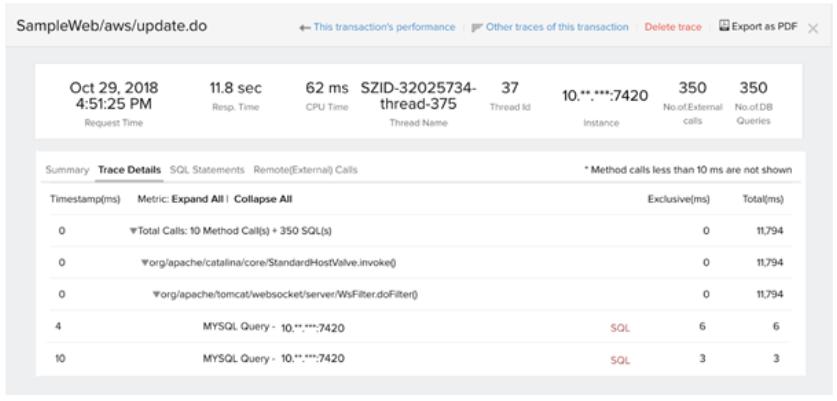Click the SQL link for the 3 ms MYSQL Query
The image size is (837, 401).
[620, 360]
